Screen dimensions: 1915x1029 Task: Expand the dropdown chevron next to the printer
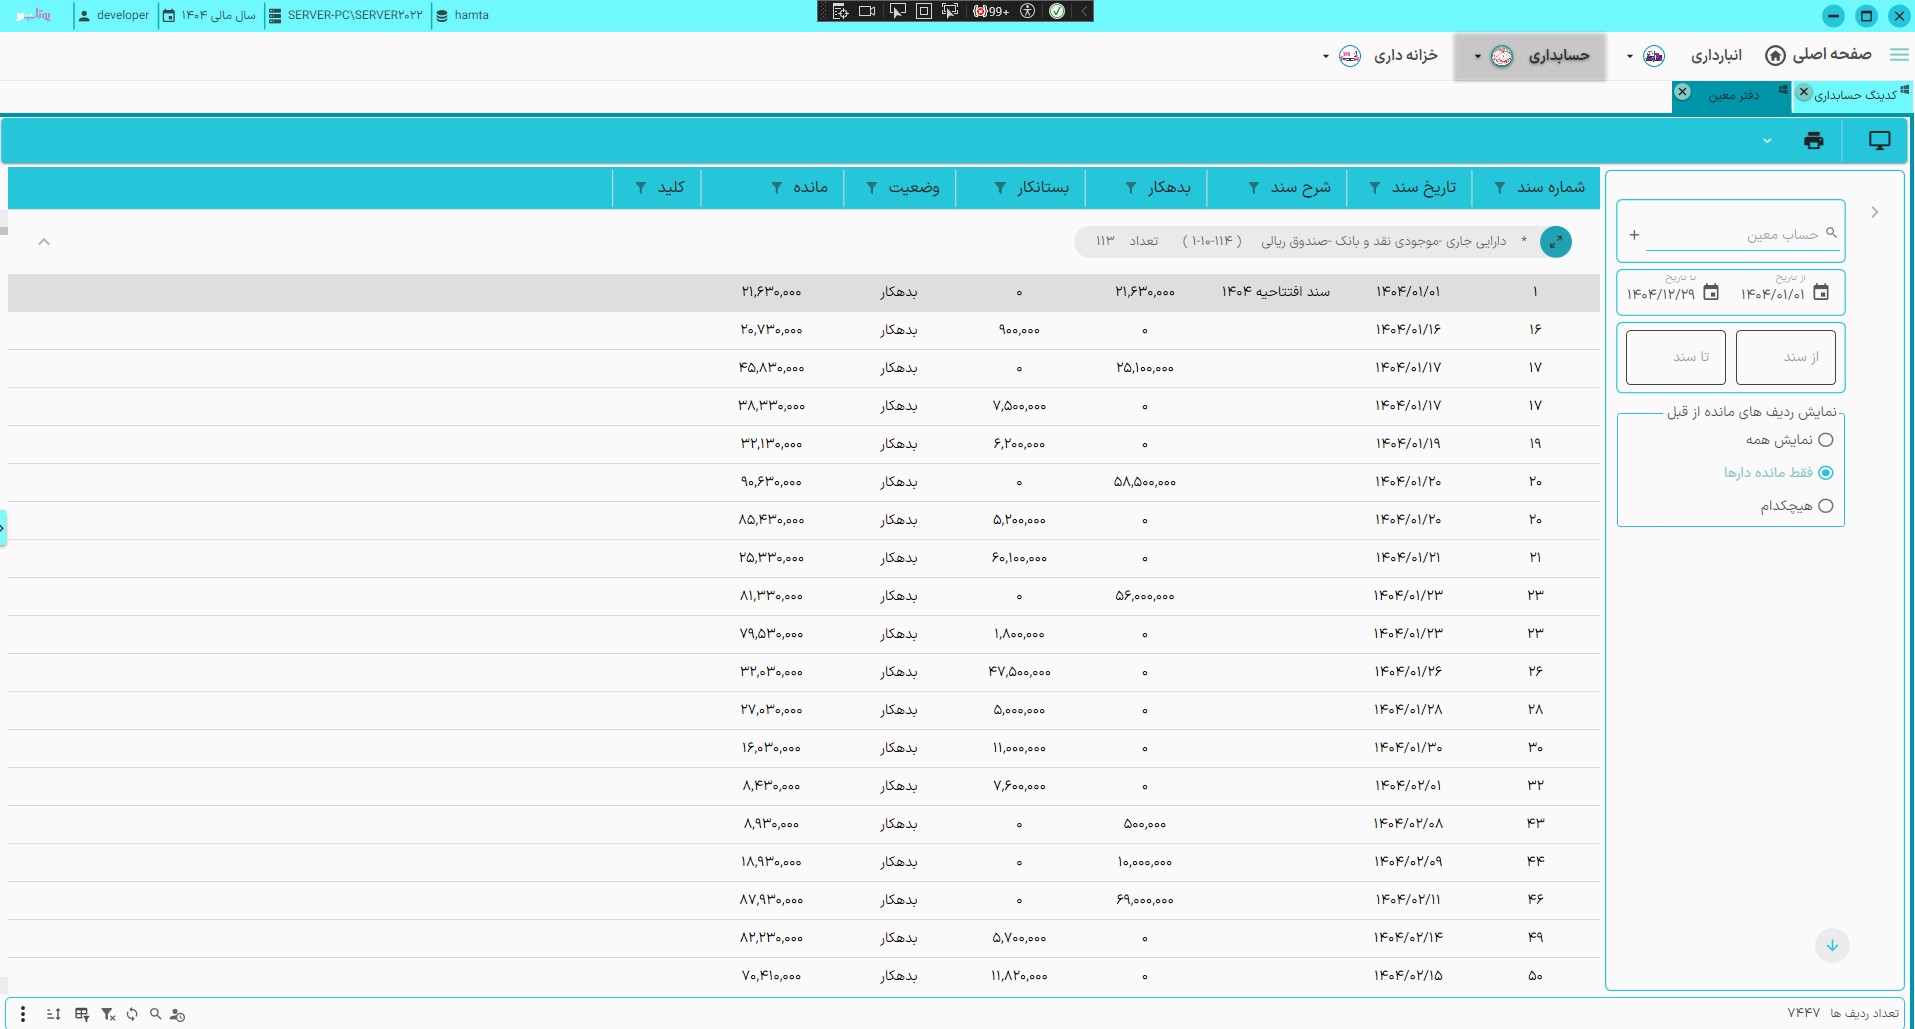click(1767, 141)
